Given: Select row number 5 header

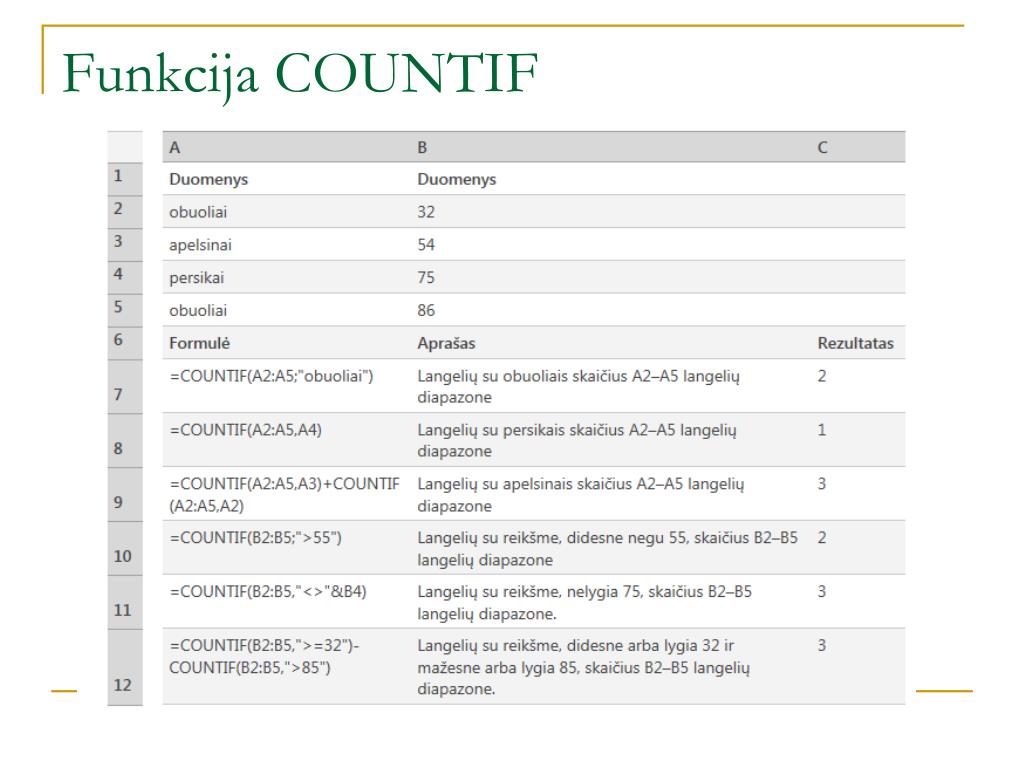Looking at the screenshot, I should [125, 310].
